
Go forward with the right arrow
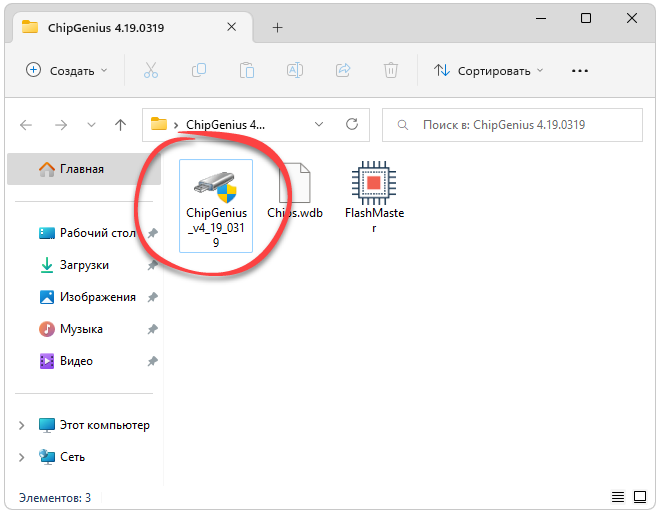click(61, 125)
